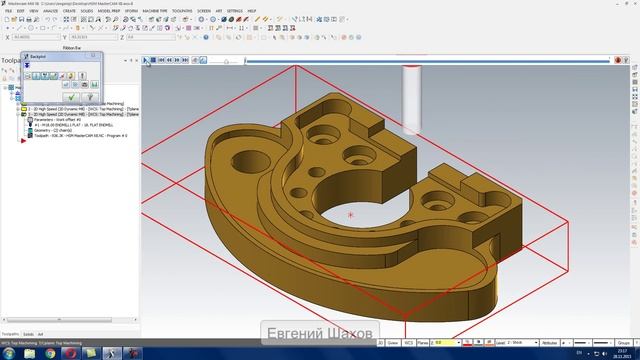Jump to previous stop in Backplot
640x360 pixels.
pyautogui.click(x=161, y=60)
